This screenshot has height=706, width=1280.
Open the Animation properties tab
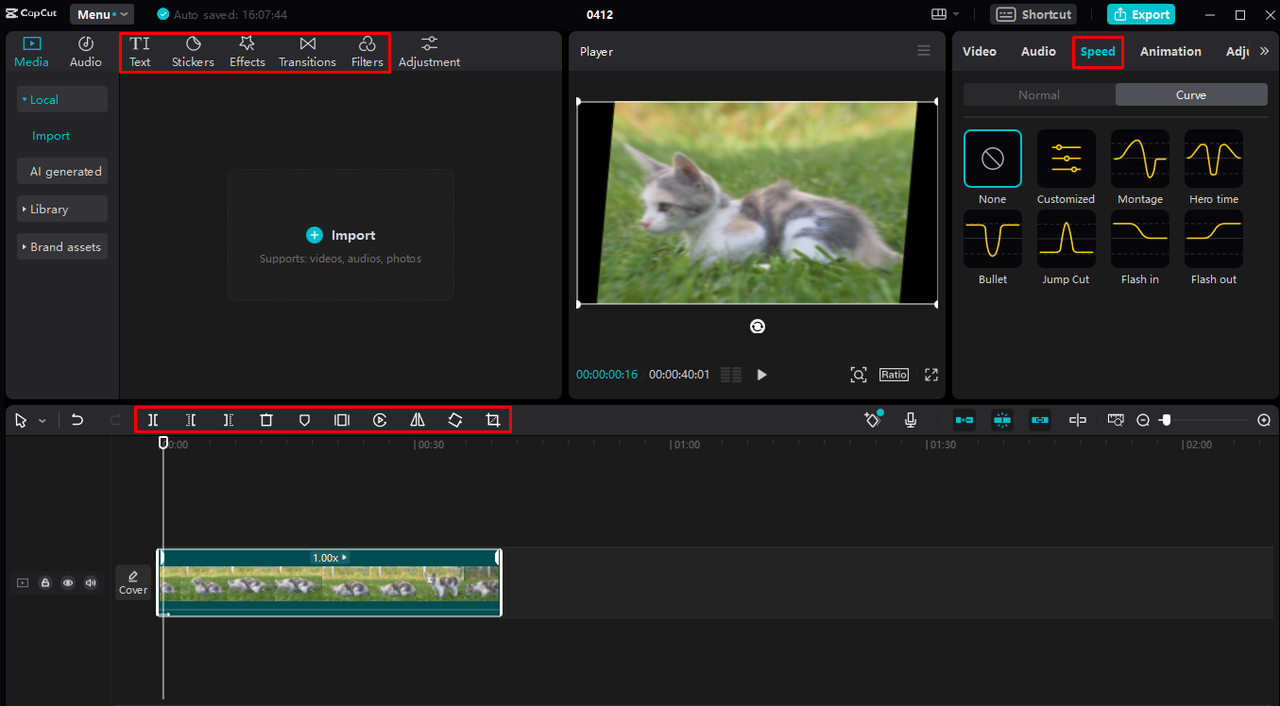pyautogui.click(x=1171, y=51)
